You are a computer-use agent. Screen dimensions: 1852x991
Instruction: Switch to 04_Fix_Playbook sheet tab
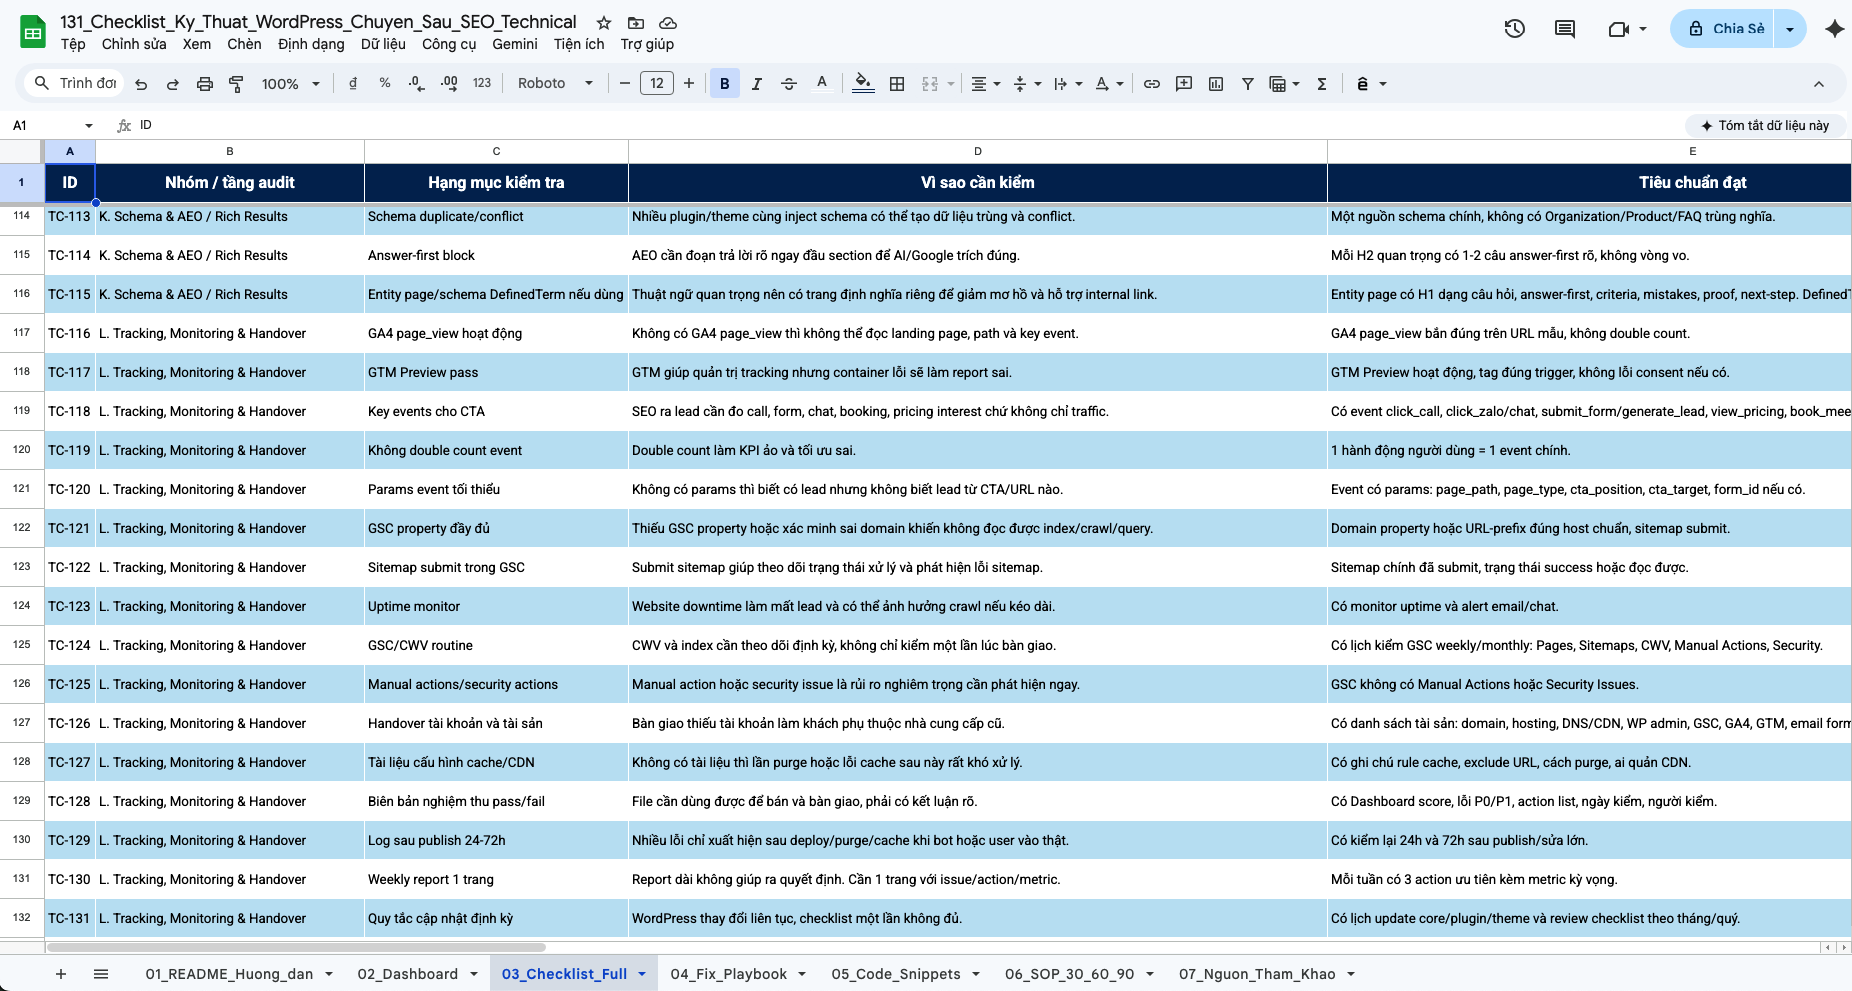click(729, 974)
